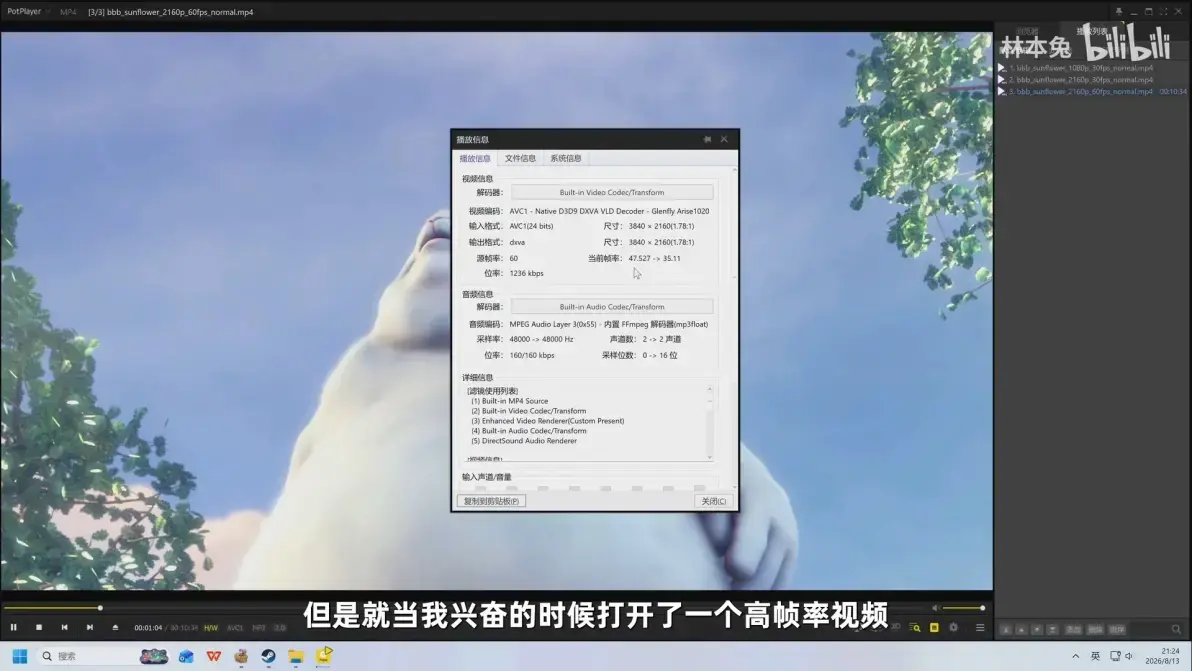This screenshot has width=1192, height=671.
Task: Open File Explorer from the taskbar
Action: coord(296,657)
